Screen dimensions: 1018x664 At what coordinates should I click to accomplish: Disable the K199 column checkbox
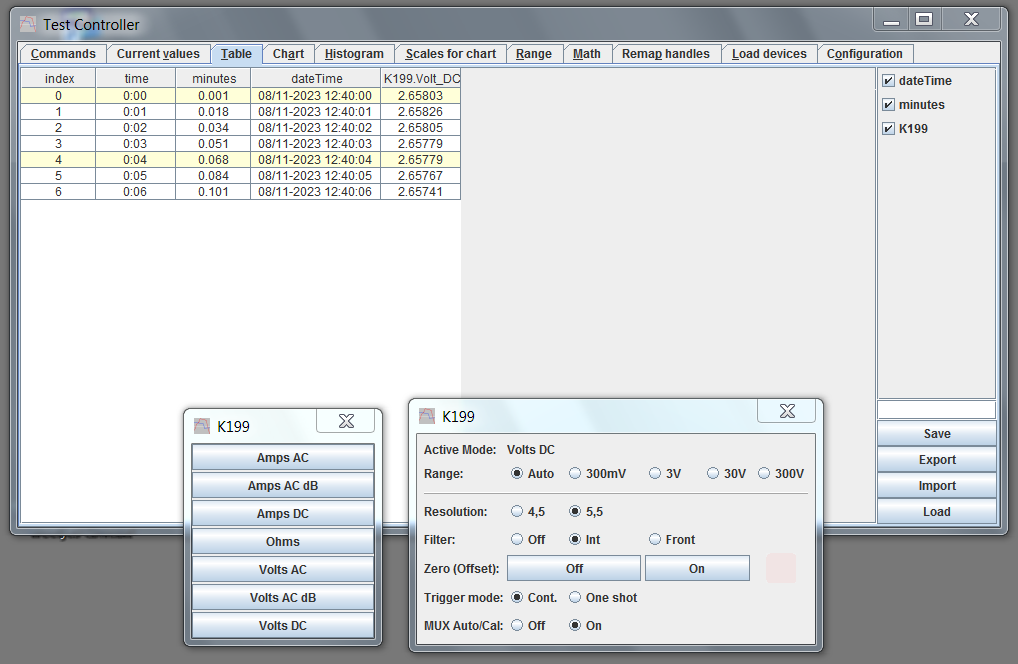click(x=888, y=129)
